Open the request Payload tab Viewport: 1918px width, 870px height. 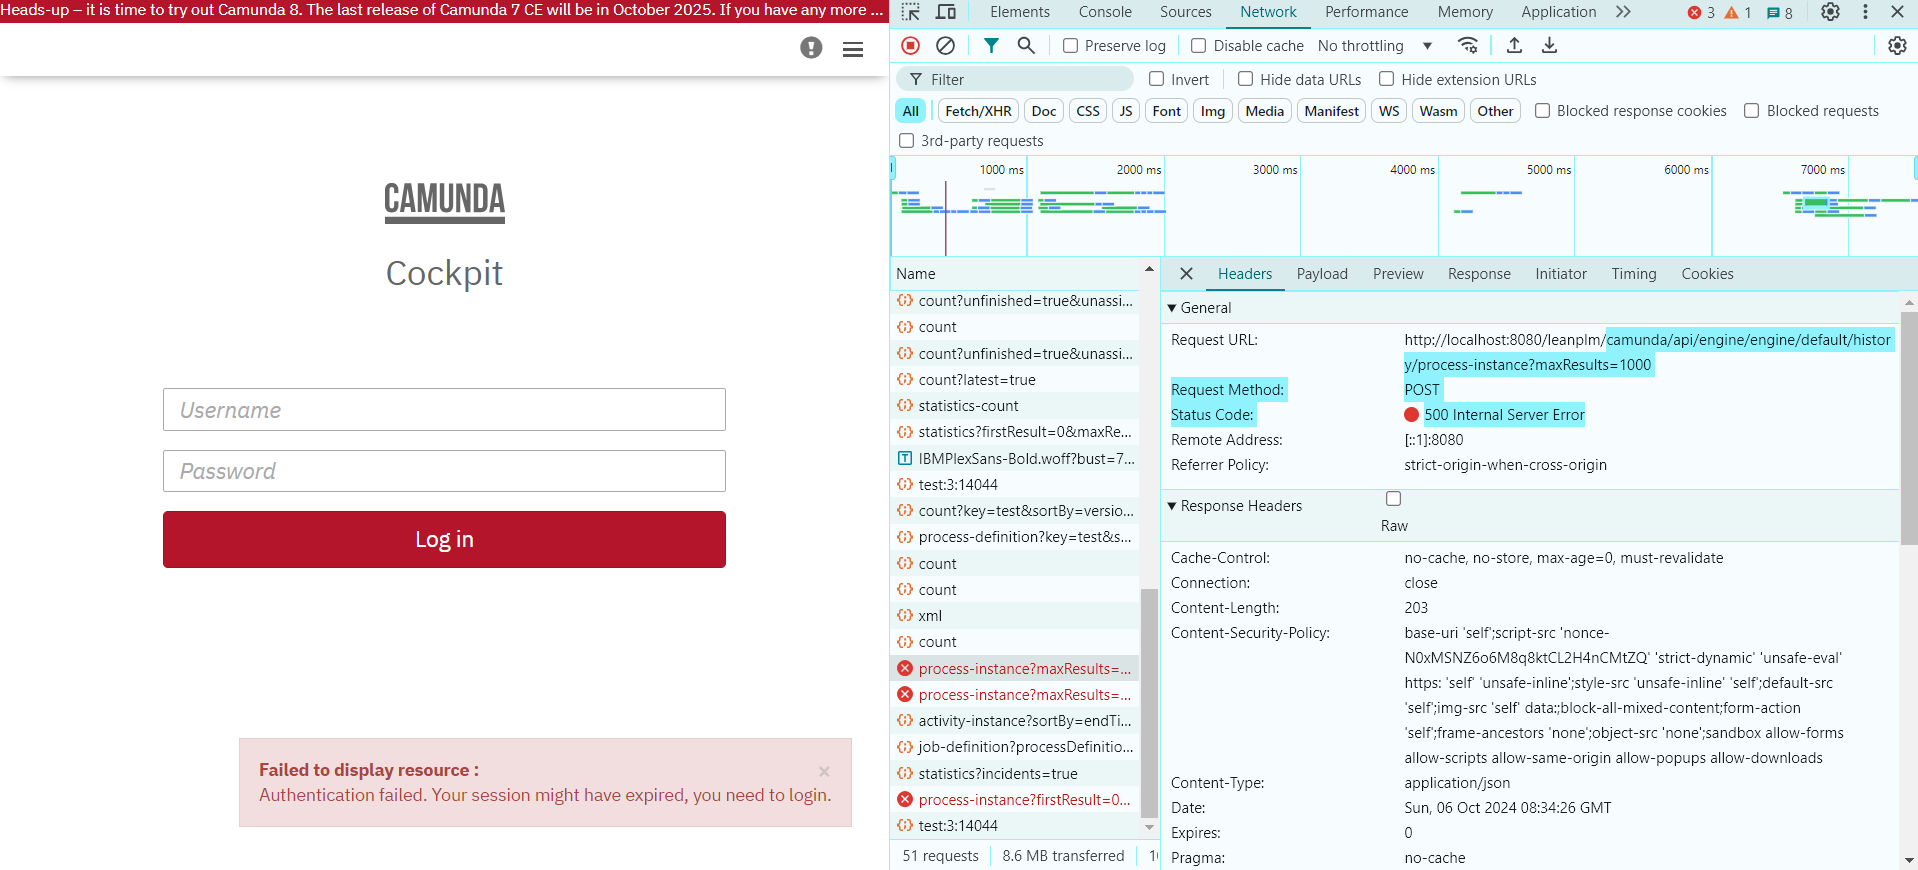[1322, 273]
